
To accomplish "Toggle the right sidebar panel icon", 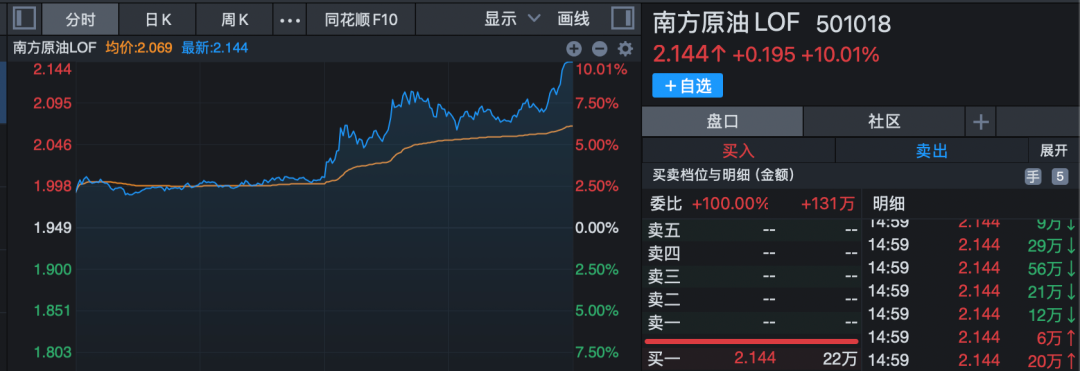I will coord(623,18).
